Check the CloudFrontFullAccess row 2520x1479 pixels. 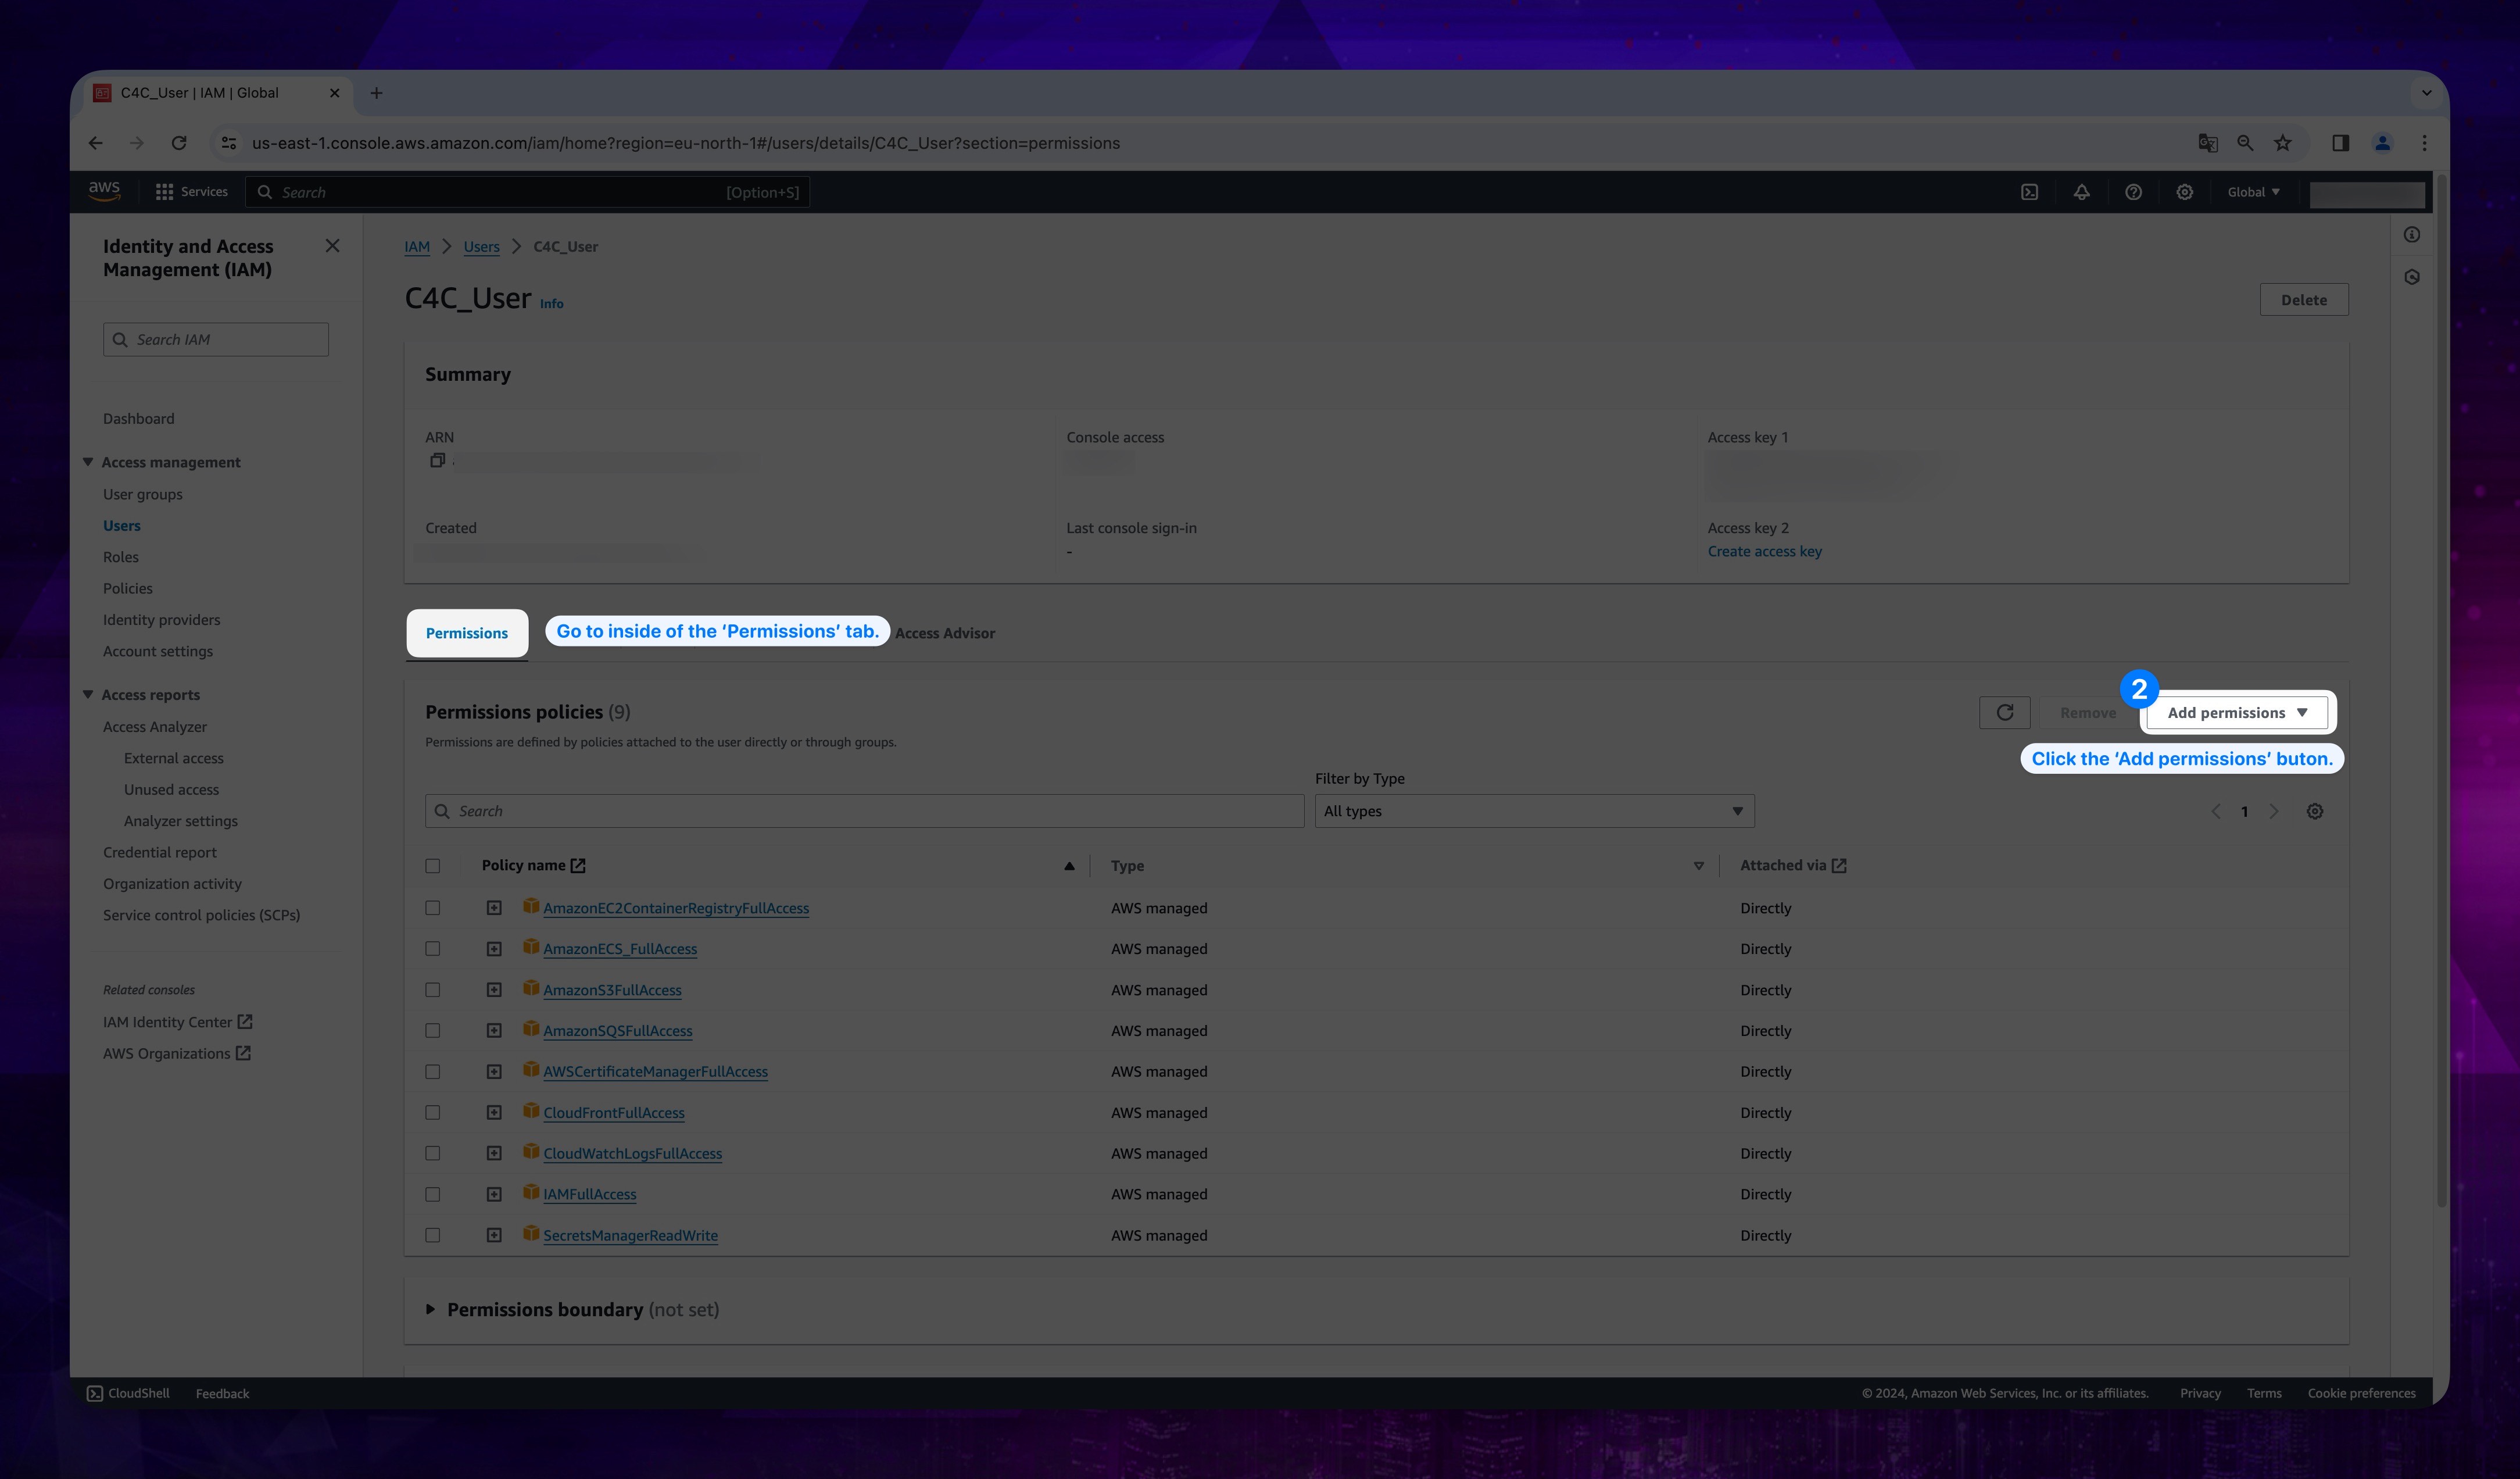coord(432,1113)
